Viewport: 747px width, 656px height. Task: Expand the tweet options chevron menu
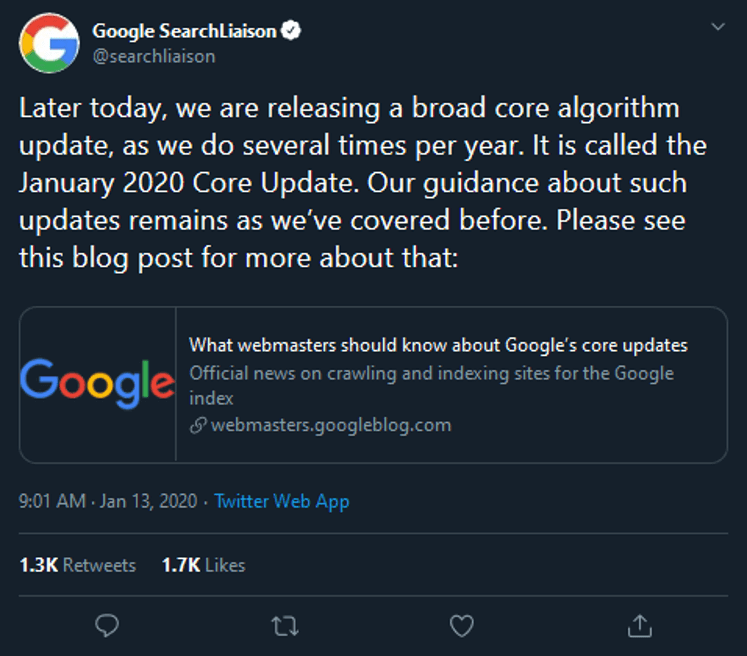point(717,27)
